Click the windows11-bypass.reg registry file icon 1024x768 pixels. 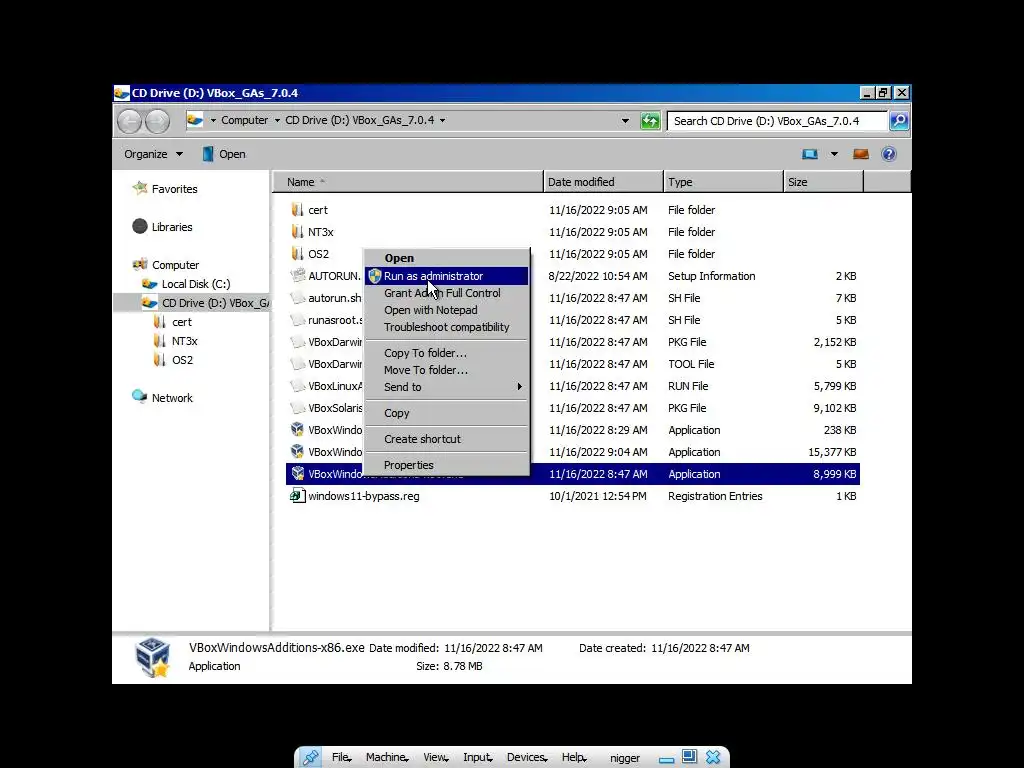(x=298, y=496)
